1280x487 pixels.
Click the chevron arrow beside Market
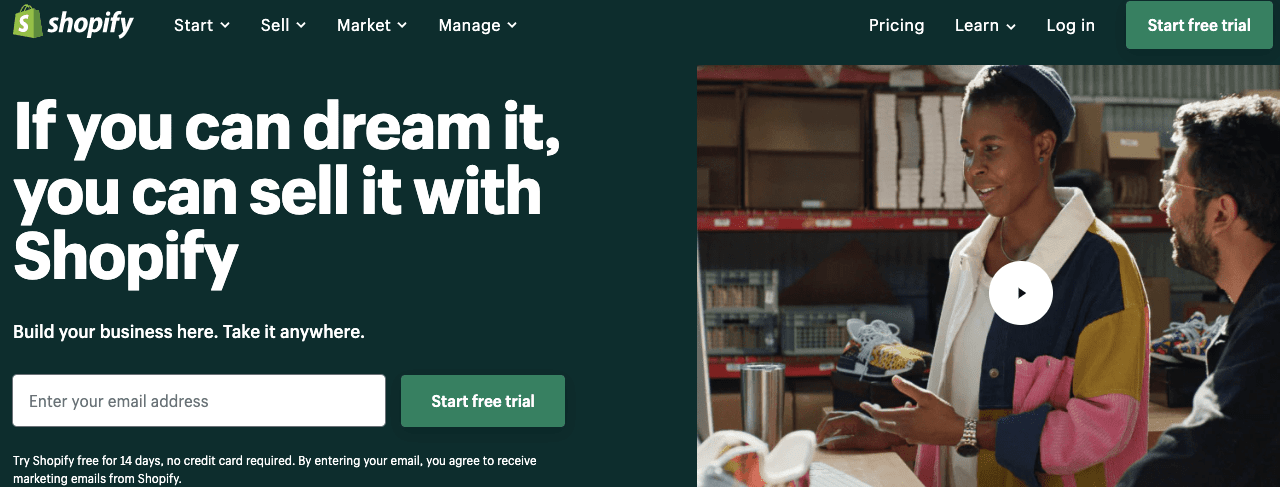click(x=402, y=25)
